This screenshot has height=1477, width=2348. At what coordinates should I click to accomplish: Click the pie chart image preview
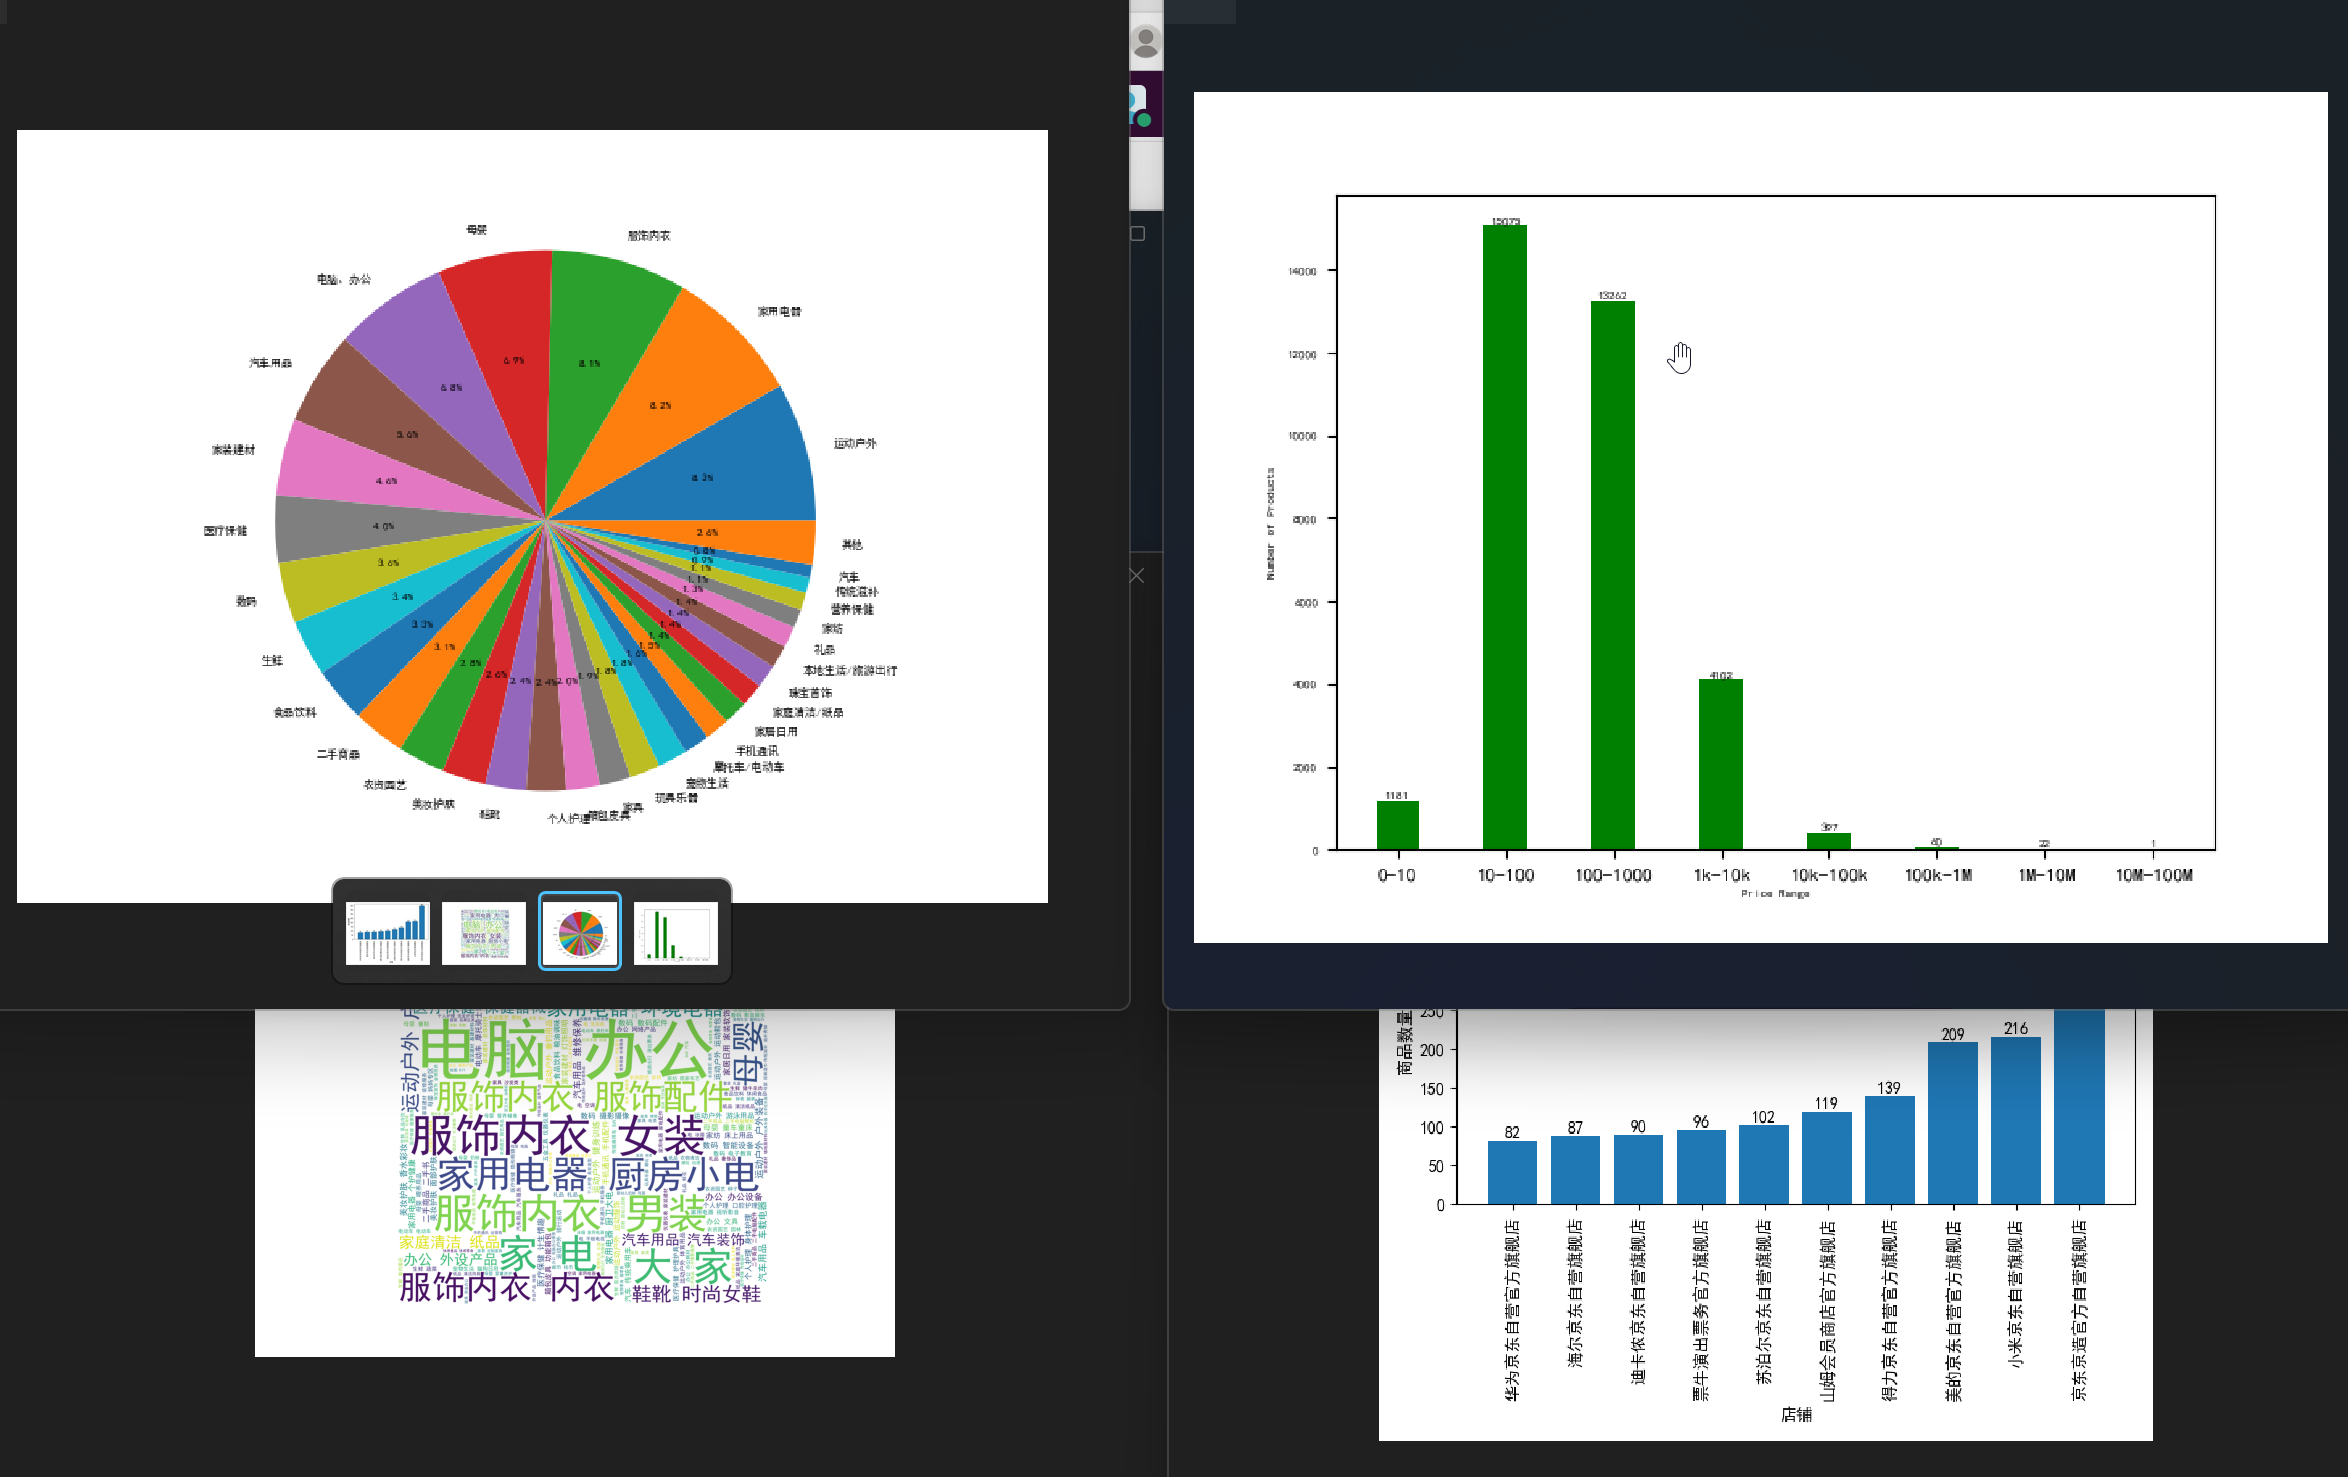tap(532, 516)
